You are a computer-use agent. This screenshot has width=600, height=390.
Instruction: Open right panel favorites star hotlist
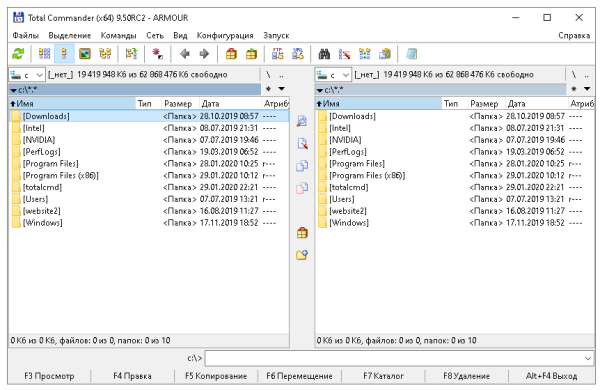574,89
